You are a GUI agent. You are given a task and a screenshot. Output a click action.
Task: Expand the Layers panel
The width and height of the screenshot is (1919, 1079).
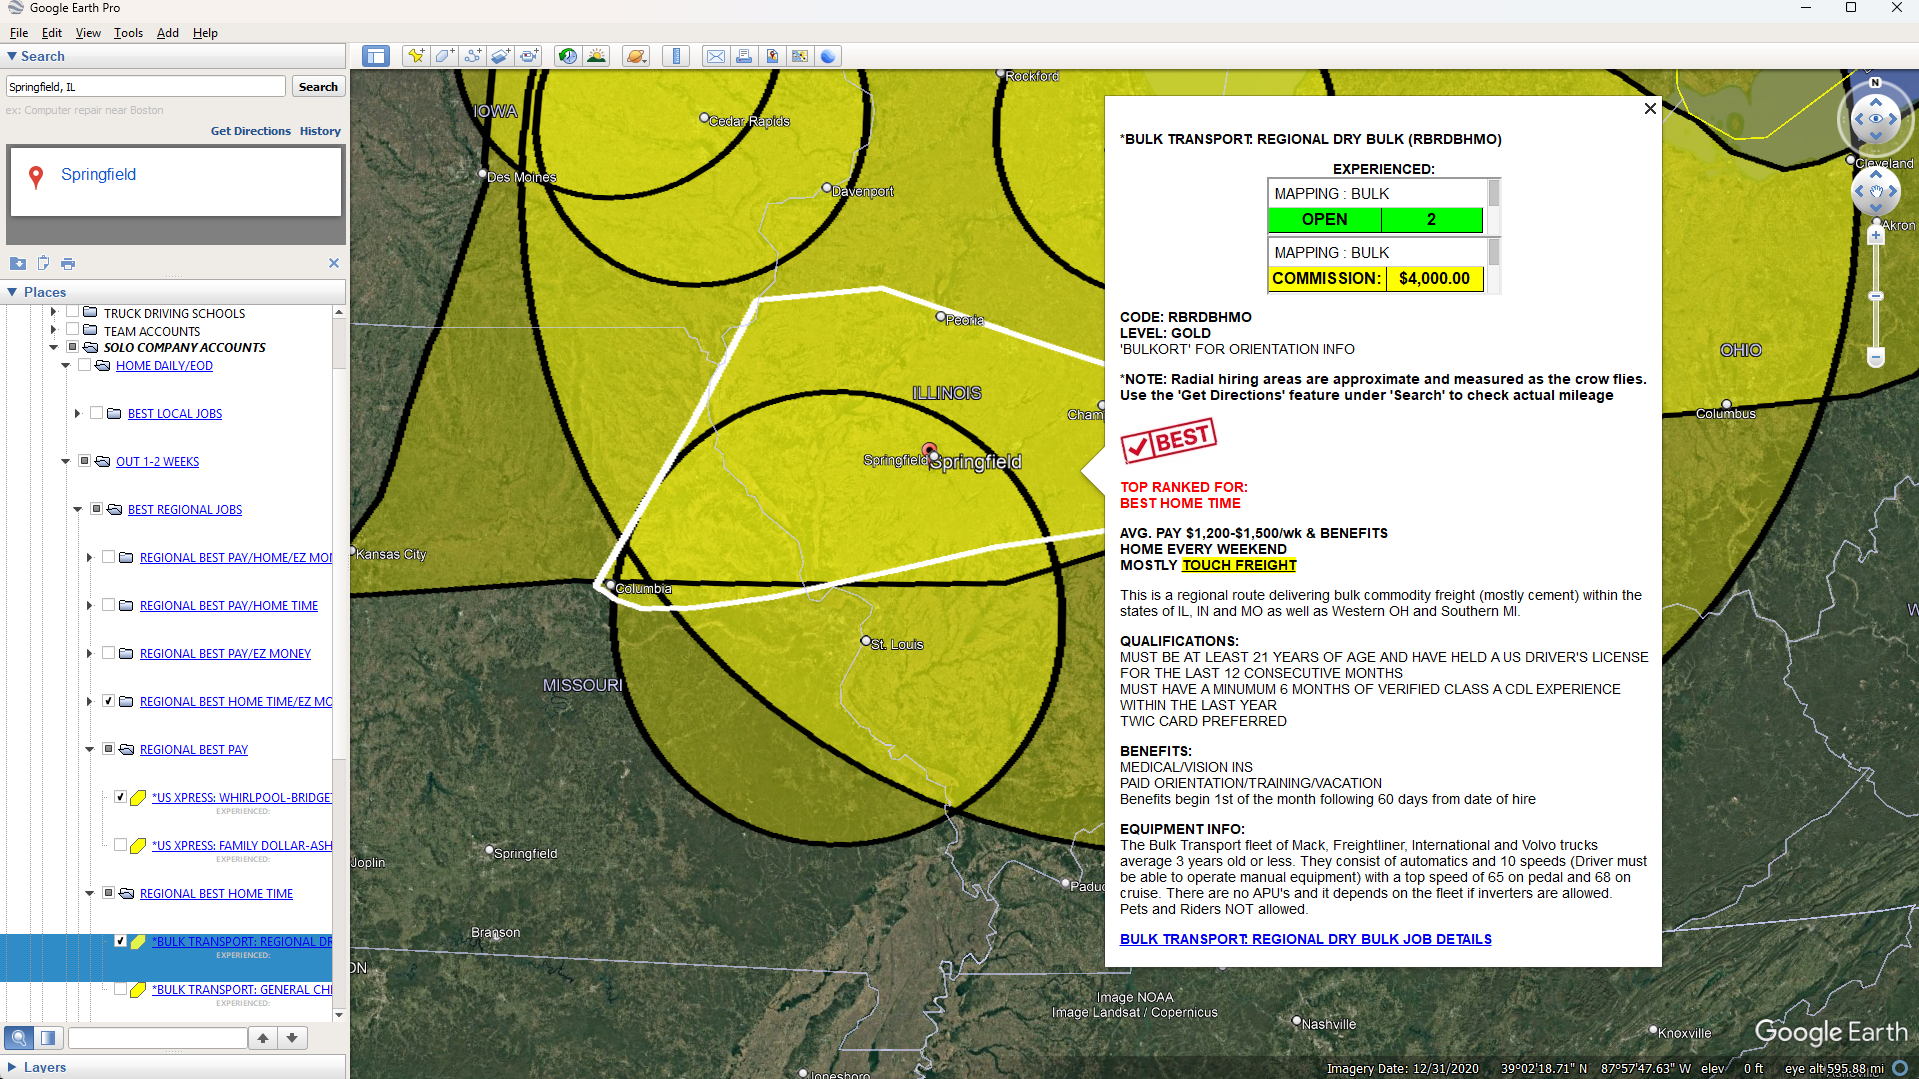click(12, 1067)
